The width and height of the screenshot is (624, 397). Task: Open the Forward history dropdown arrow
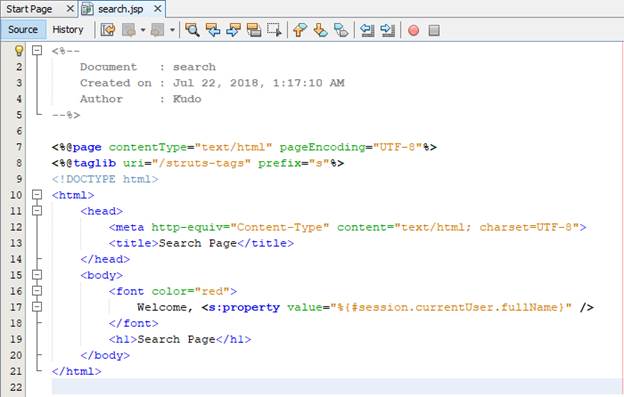pos(172,30)
